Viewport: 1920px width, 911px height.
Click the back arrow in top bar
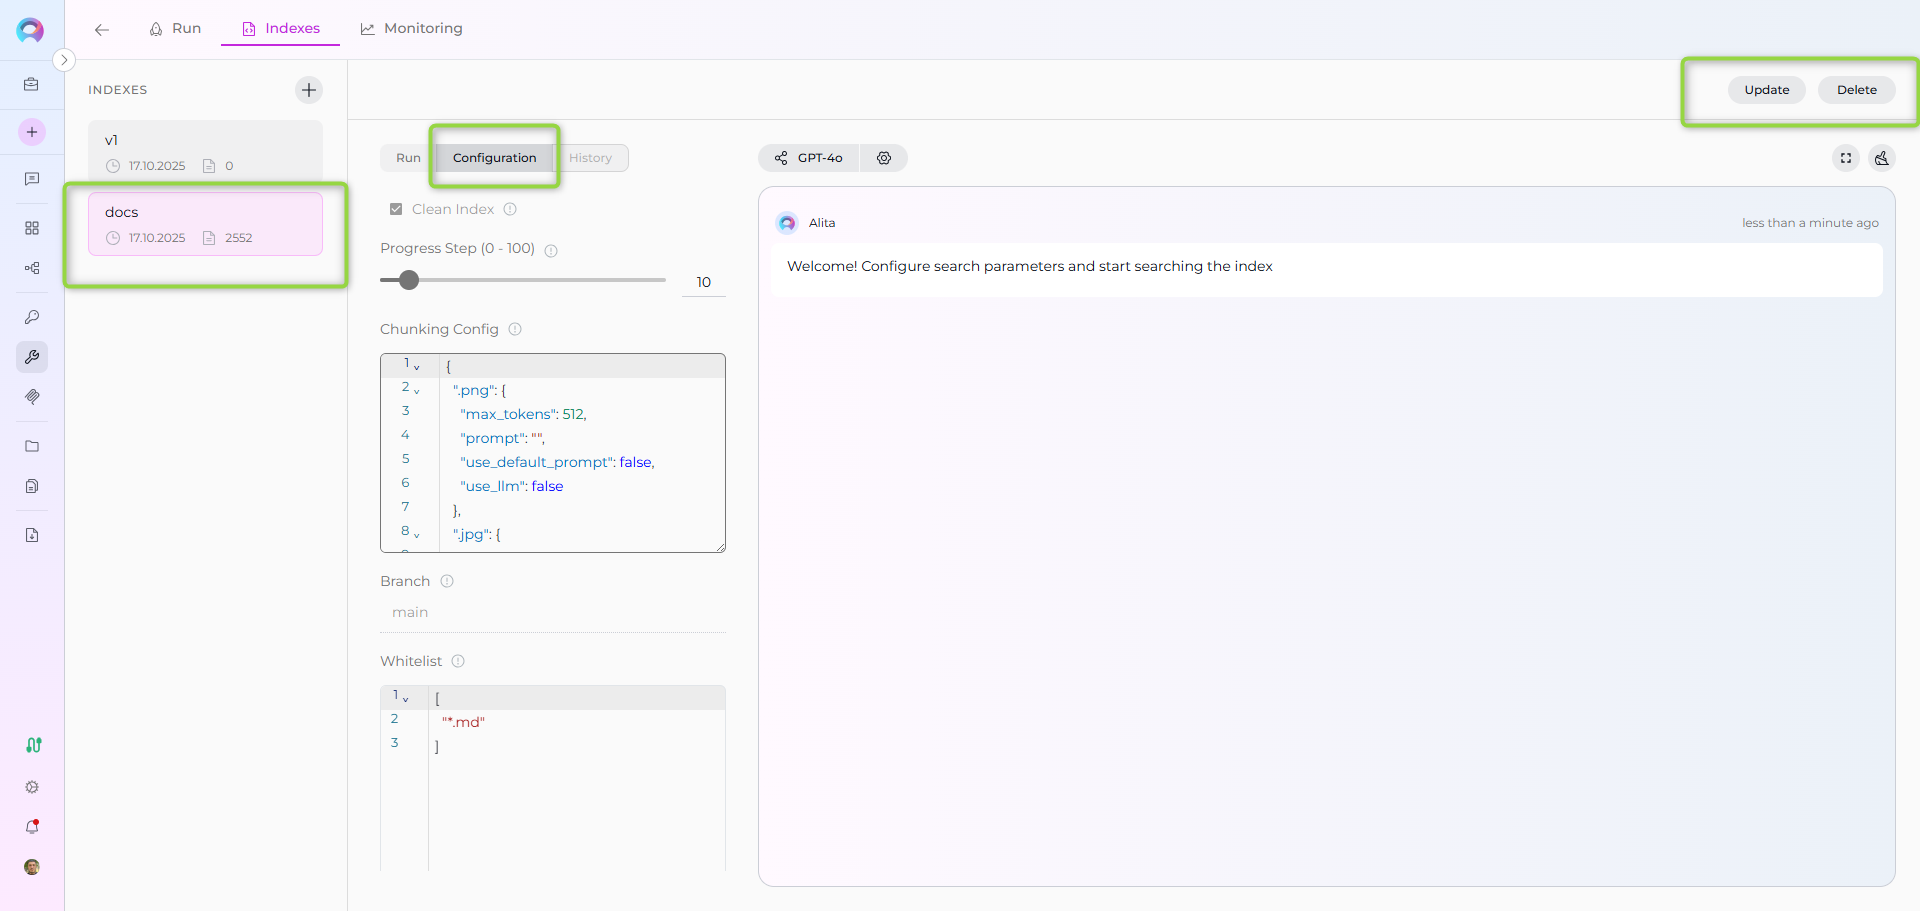coord(102,30)
